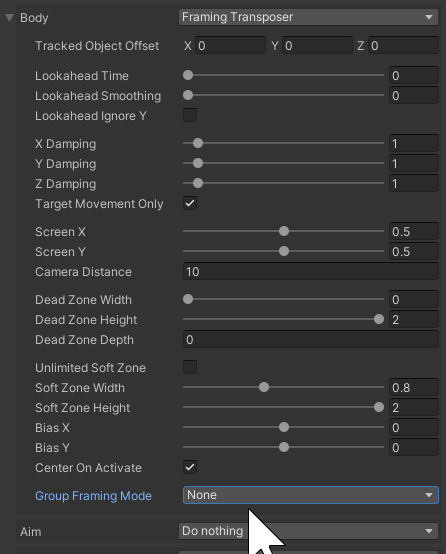Click the Tracked Object Offset Z field
This screenshot has height=554, width=446.
404,46
